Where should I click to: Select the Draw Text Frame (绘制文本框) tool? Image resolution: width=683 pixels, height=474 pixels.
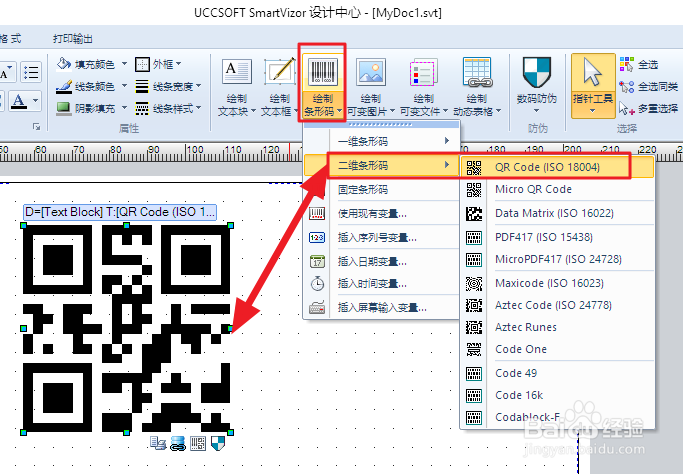click(x=279, y=88)
